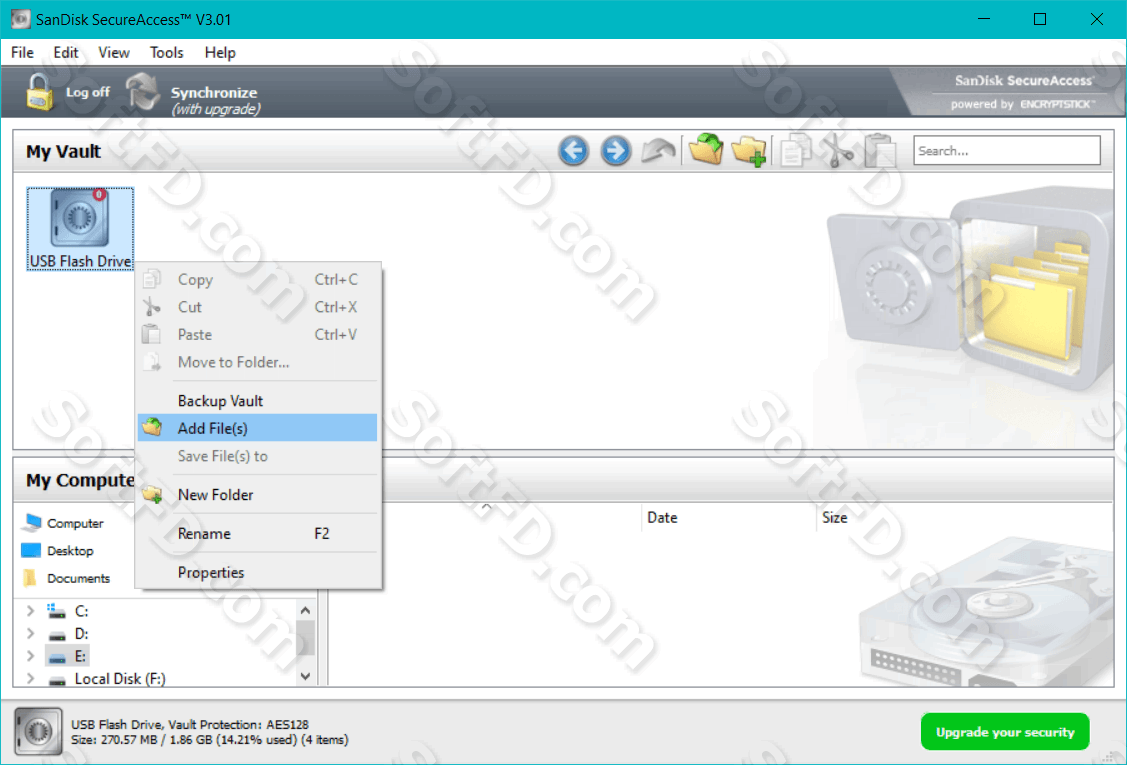Click the Add Files folder toolbar icon

(x=706, y=150)
